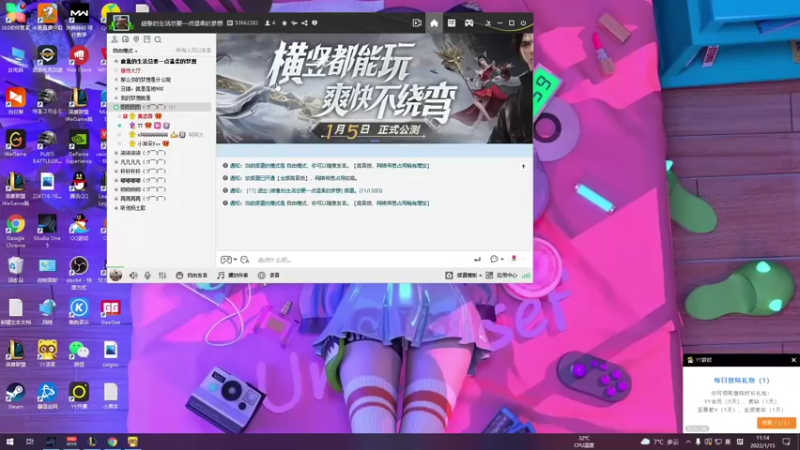The width and height of the screenshot is (800, 450).
Task: Click the video play icon in YY header
Action: [417, 23]
